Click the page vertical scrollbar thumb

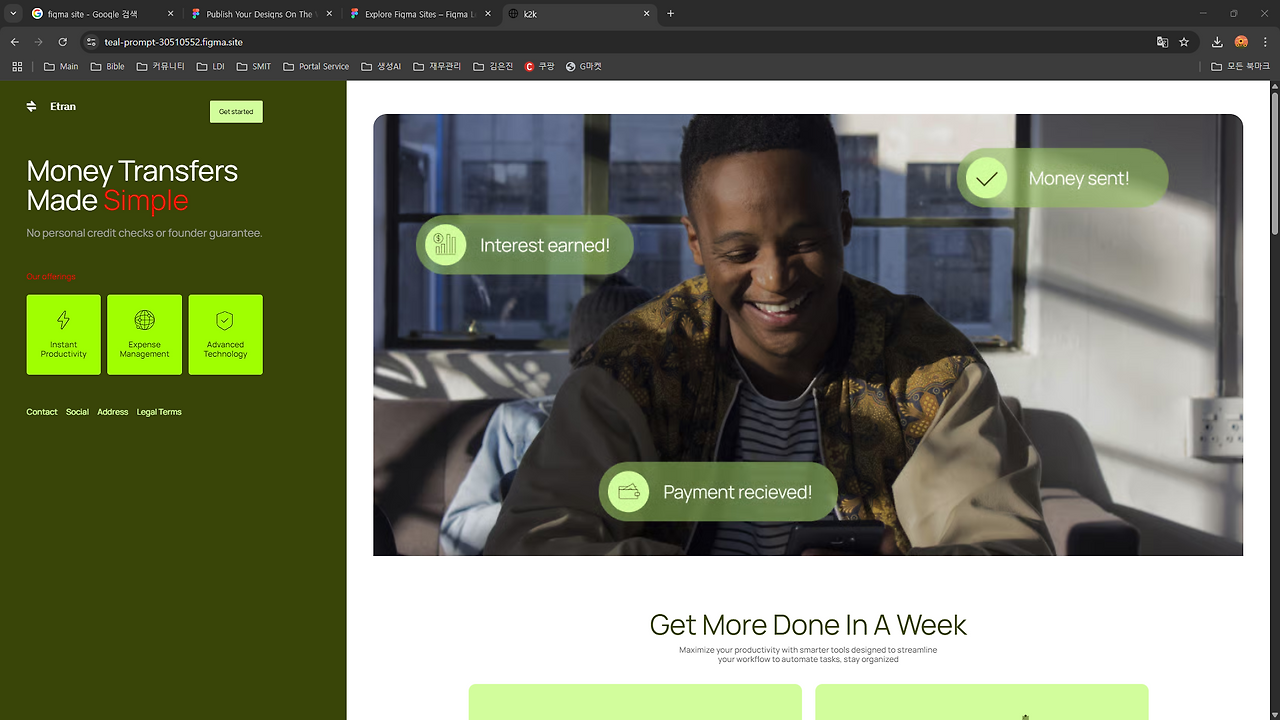point(1275,165)
